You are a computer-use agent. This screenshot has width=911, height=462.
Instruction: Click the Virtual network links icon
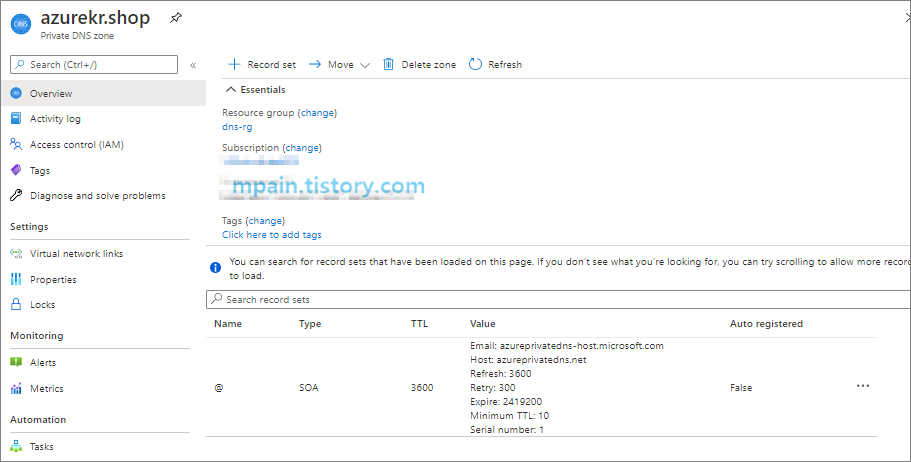point(16,253)
